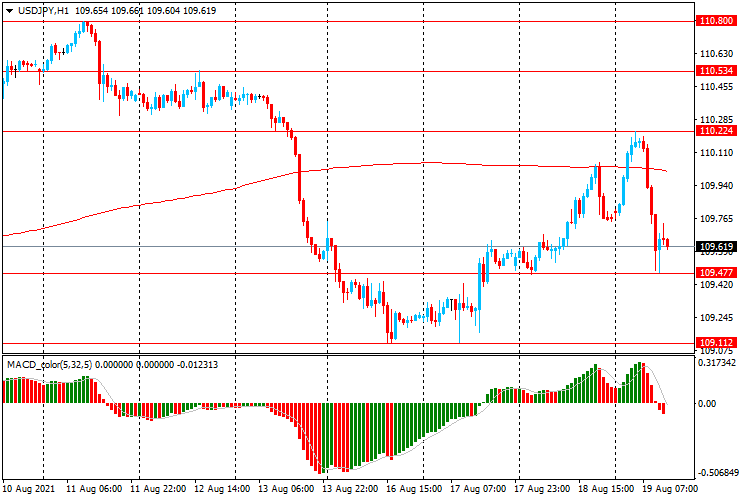
Task: Click the -0.506849 MACD scale value
Action: (716, 473)
